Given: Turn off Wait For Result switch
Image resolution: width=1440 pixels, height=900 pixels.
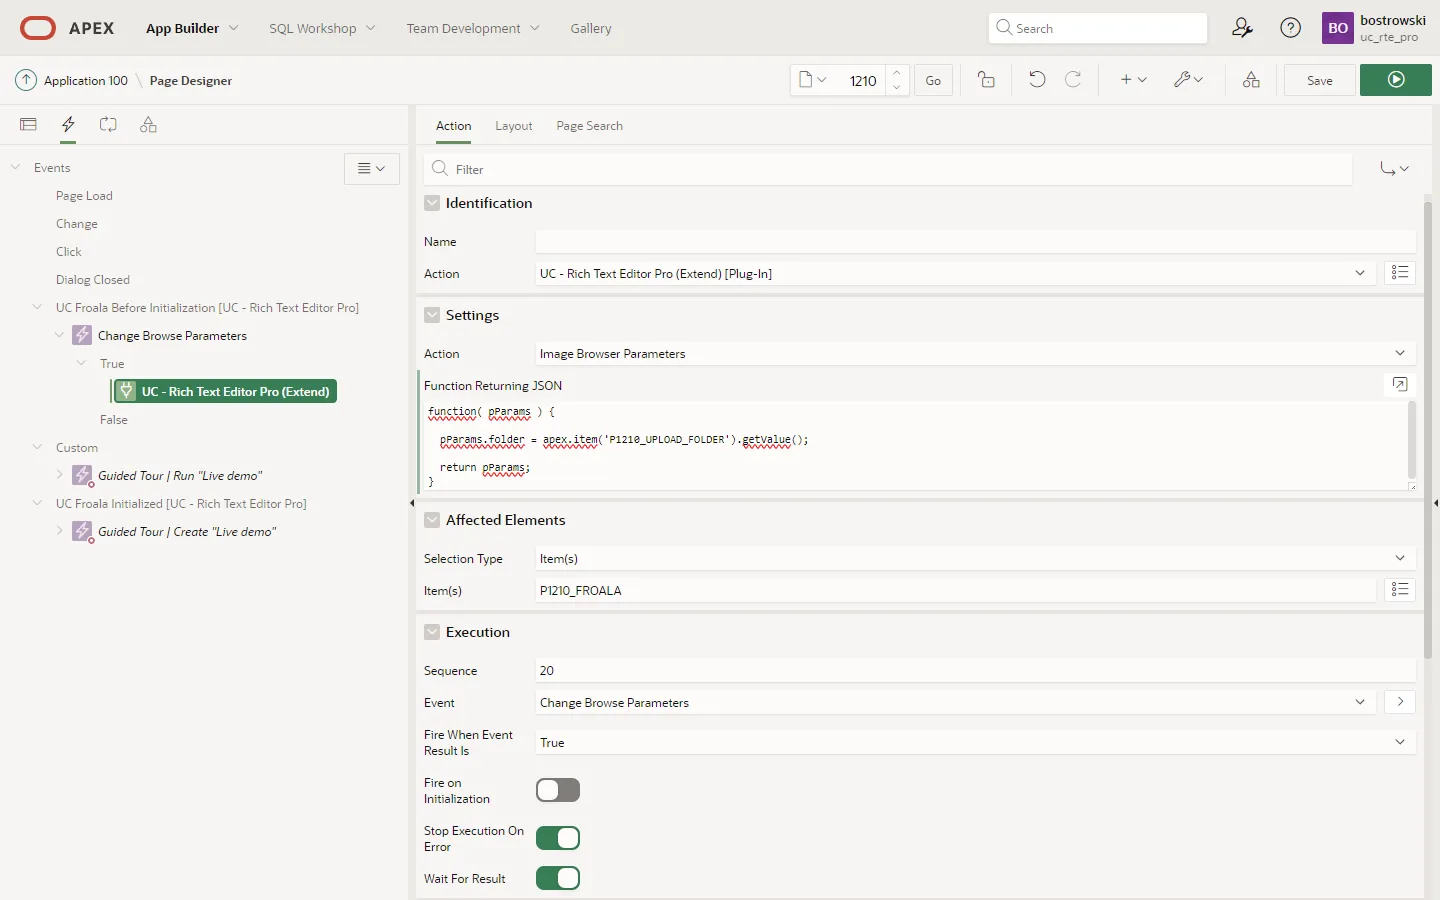Looking at the screenshot, I should (558, 878).
